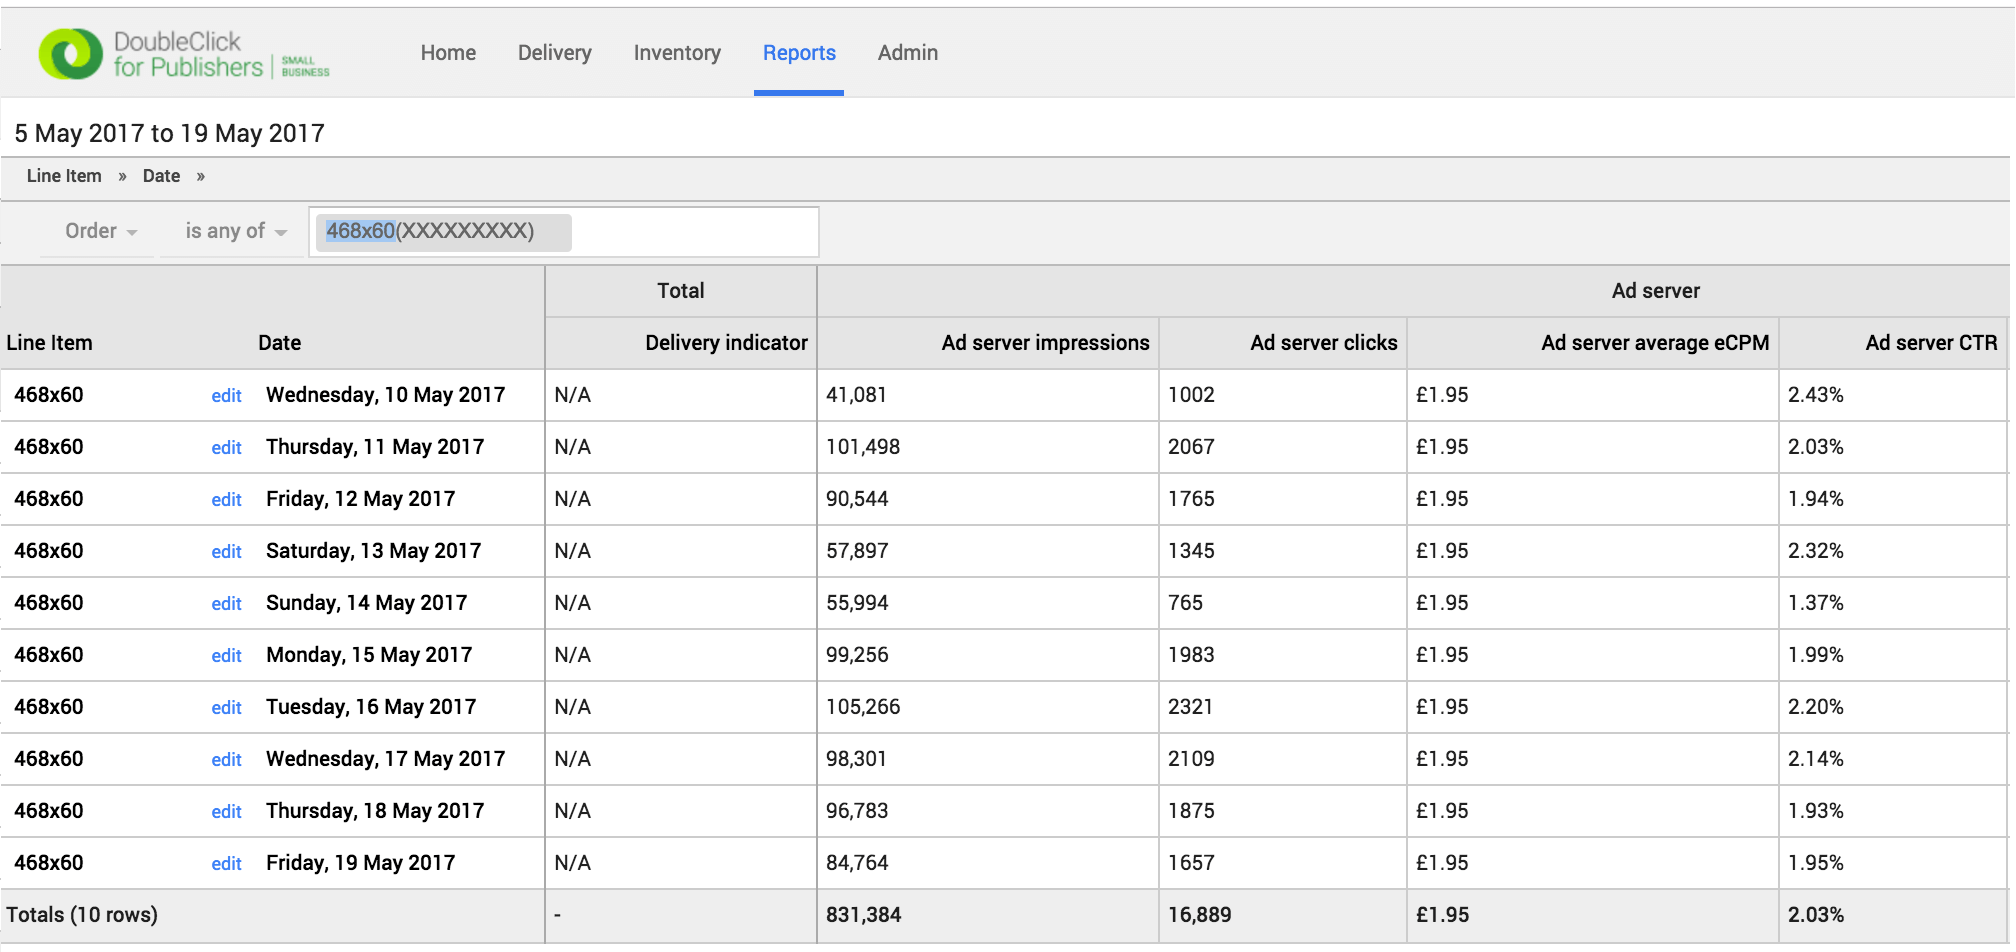Image resolution: width=2016 pixels, height=952 pixels.
Task: Select the date range '5 May 2017 to 19 May 2017'
Action: pos(169,133)
